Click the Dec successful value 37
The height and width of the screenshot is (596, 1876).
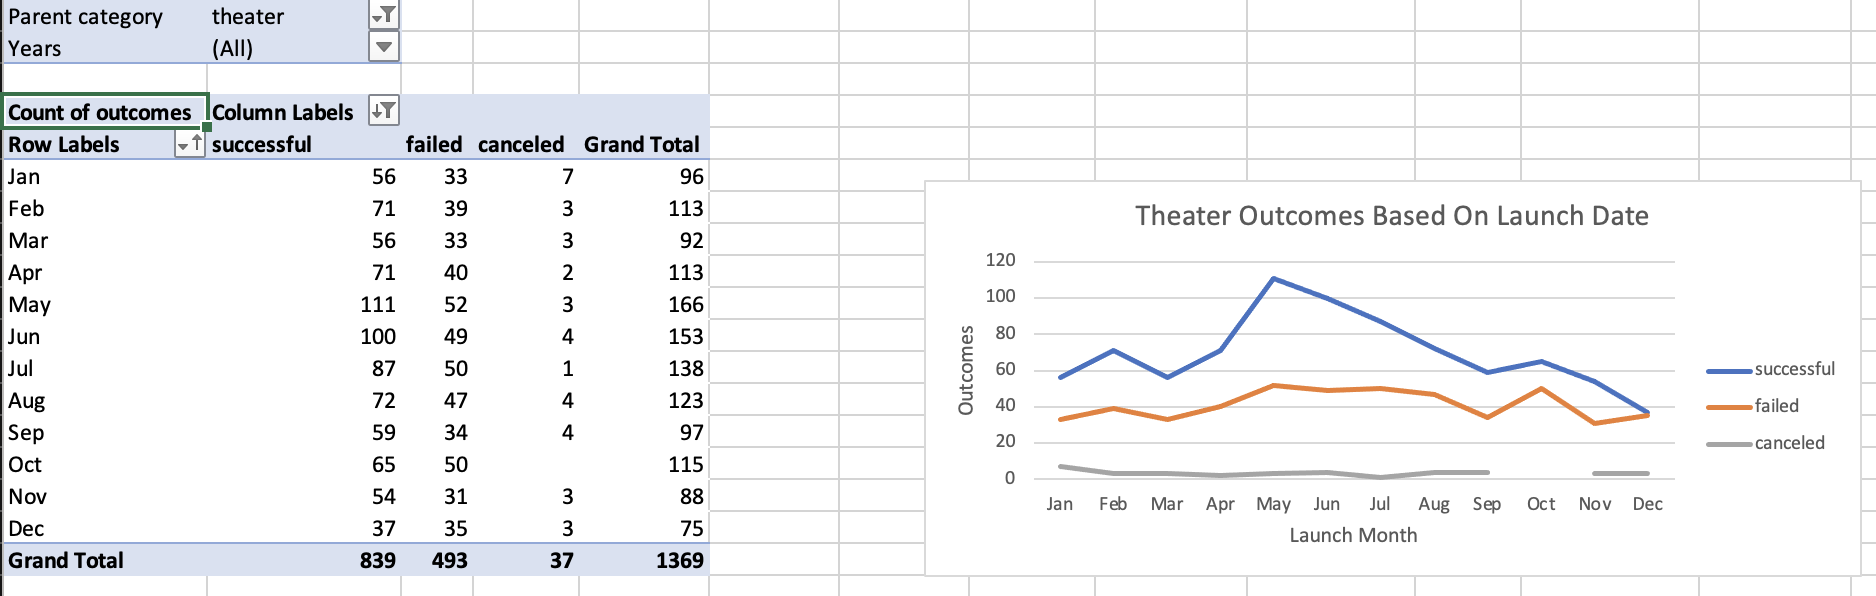(384, 528)
